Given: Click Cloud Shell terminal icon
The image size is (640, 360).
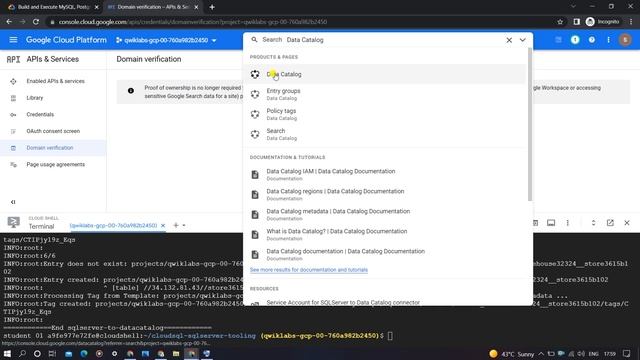Looking at the screenshot, I should point(13,222).
